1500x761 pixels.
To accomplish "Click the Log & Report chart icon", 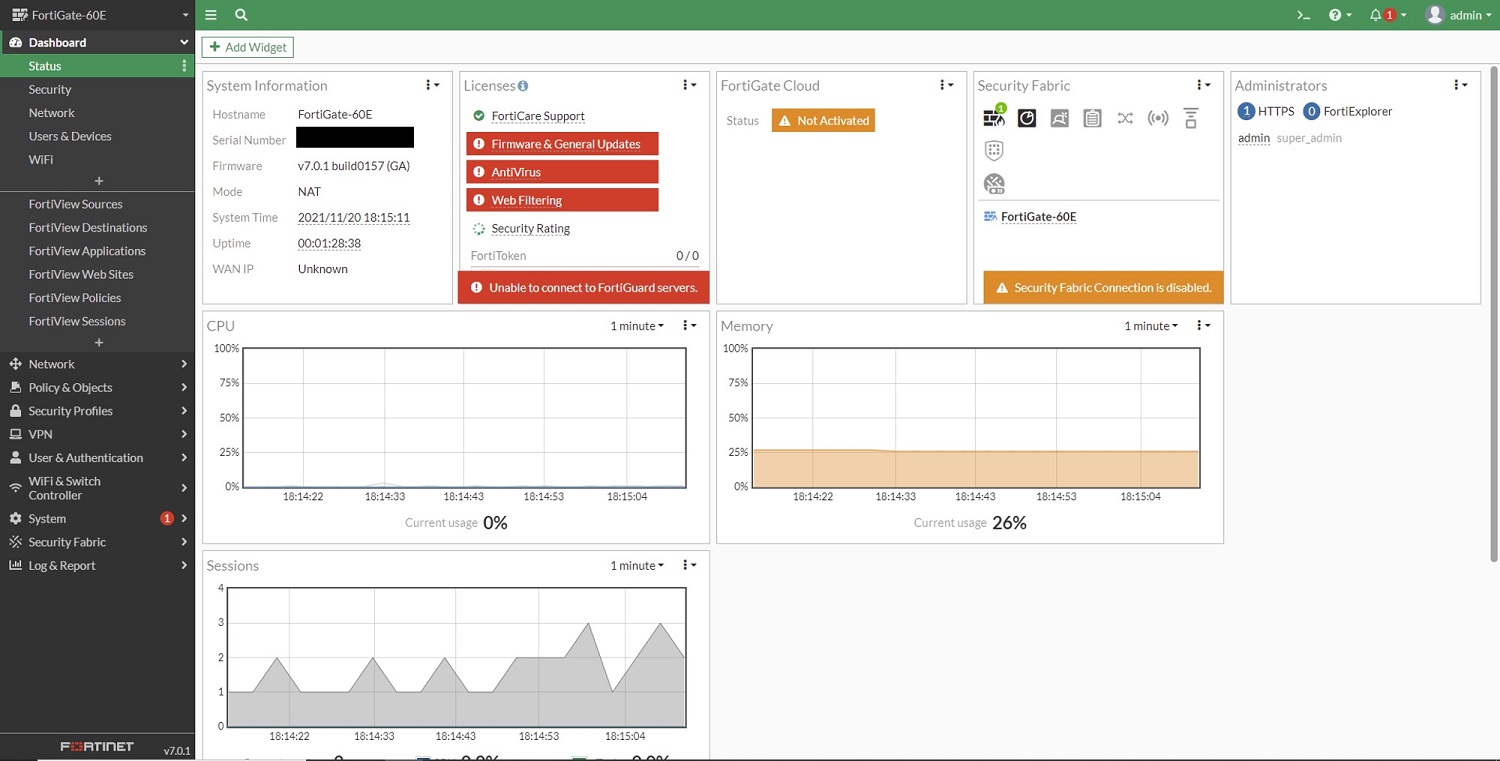I will [15, 565].
